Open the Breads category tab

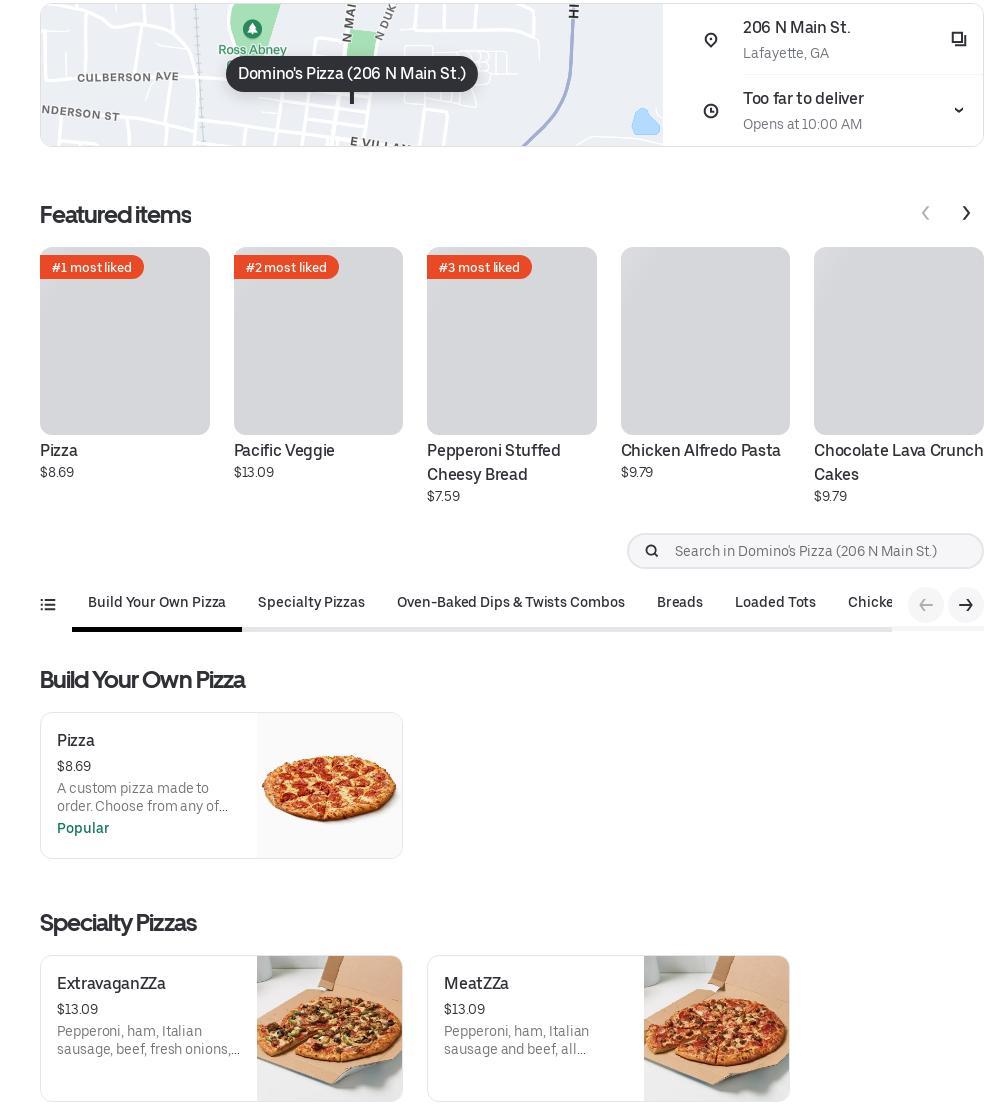(679, 602)
